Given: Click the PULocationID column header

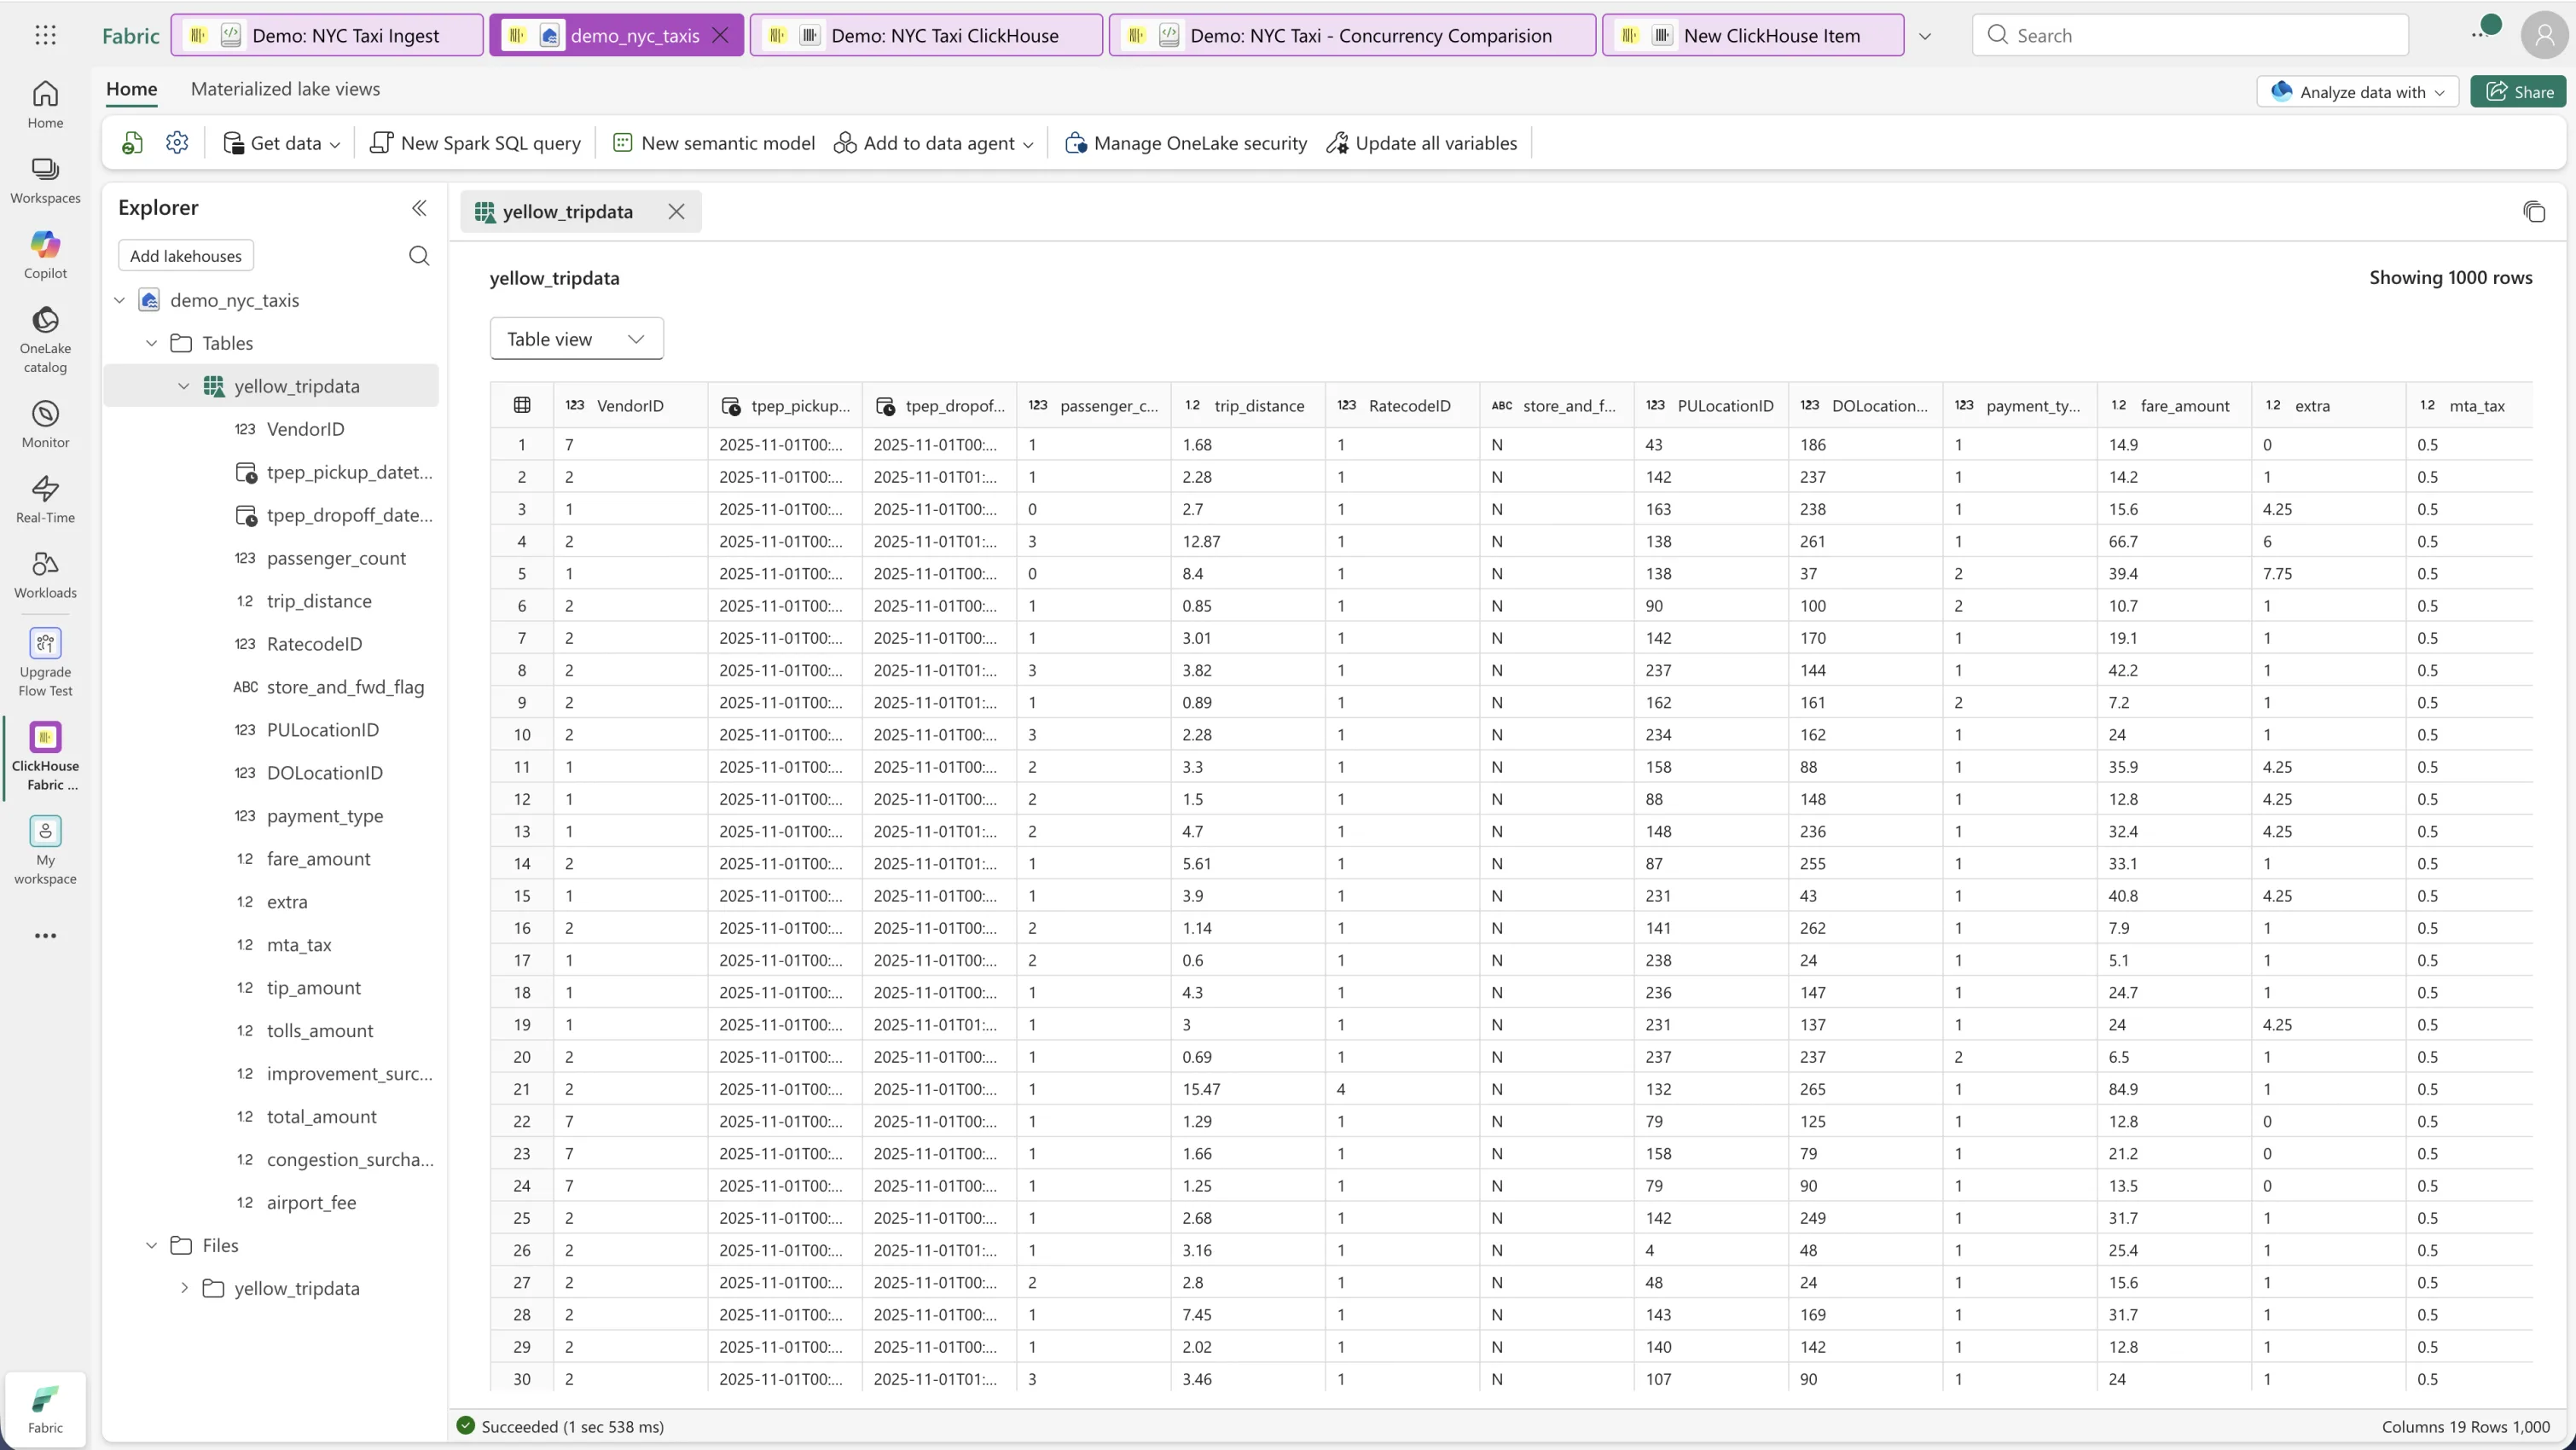Looking at the screenshot, I should (1711, 405).
